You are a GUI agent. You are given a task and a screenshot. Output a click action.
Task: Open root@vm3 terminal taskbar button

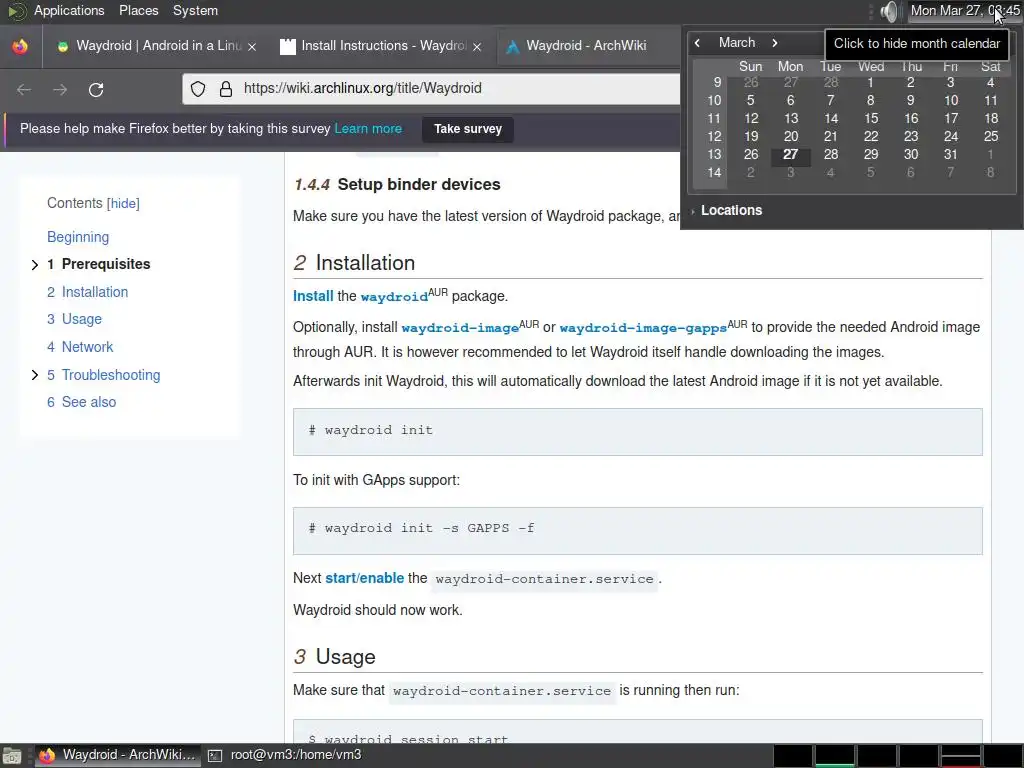click(x=285, y=755)
